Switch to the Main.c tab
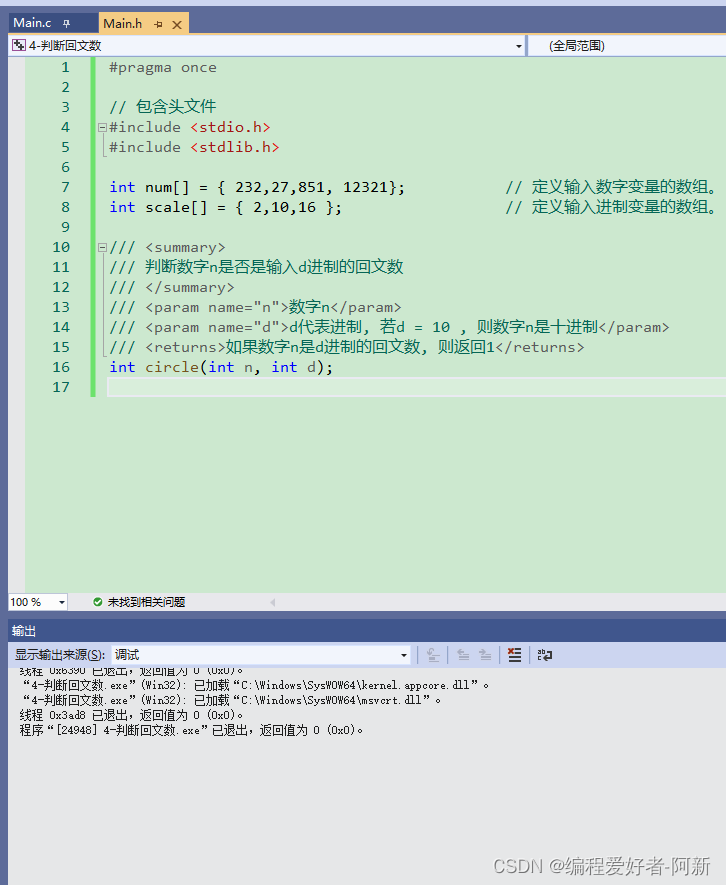The height and width of the screenshot is (885, 726). [x=32, y=23]
